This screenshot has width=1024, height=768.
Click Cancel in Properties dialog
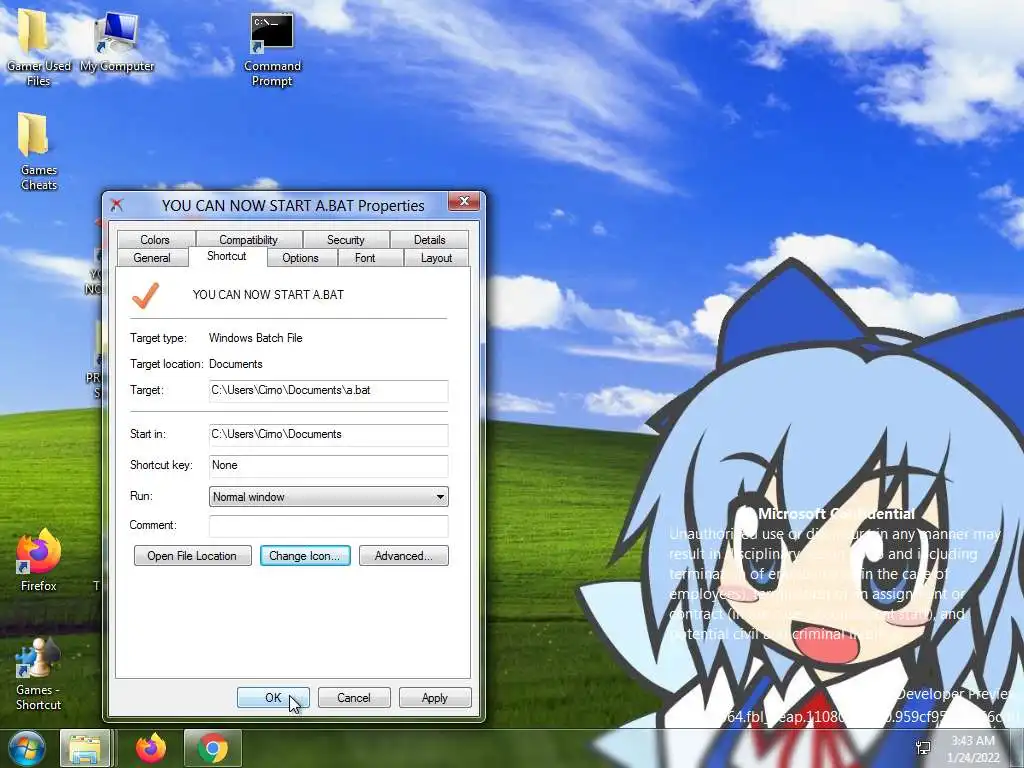click(x=354, y=697)
